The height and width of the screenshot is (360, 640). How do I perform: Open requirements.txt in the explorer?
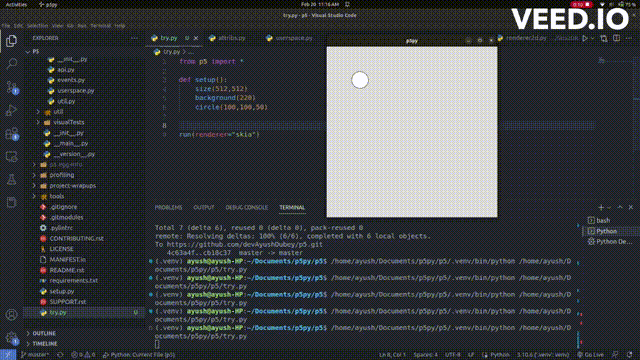coord(84,281)
